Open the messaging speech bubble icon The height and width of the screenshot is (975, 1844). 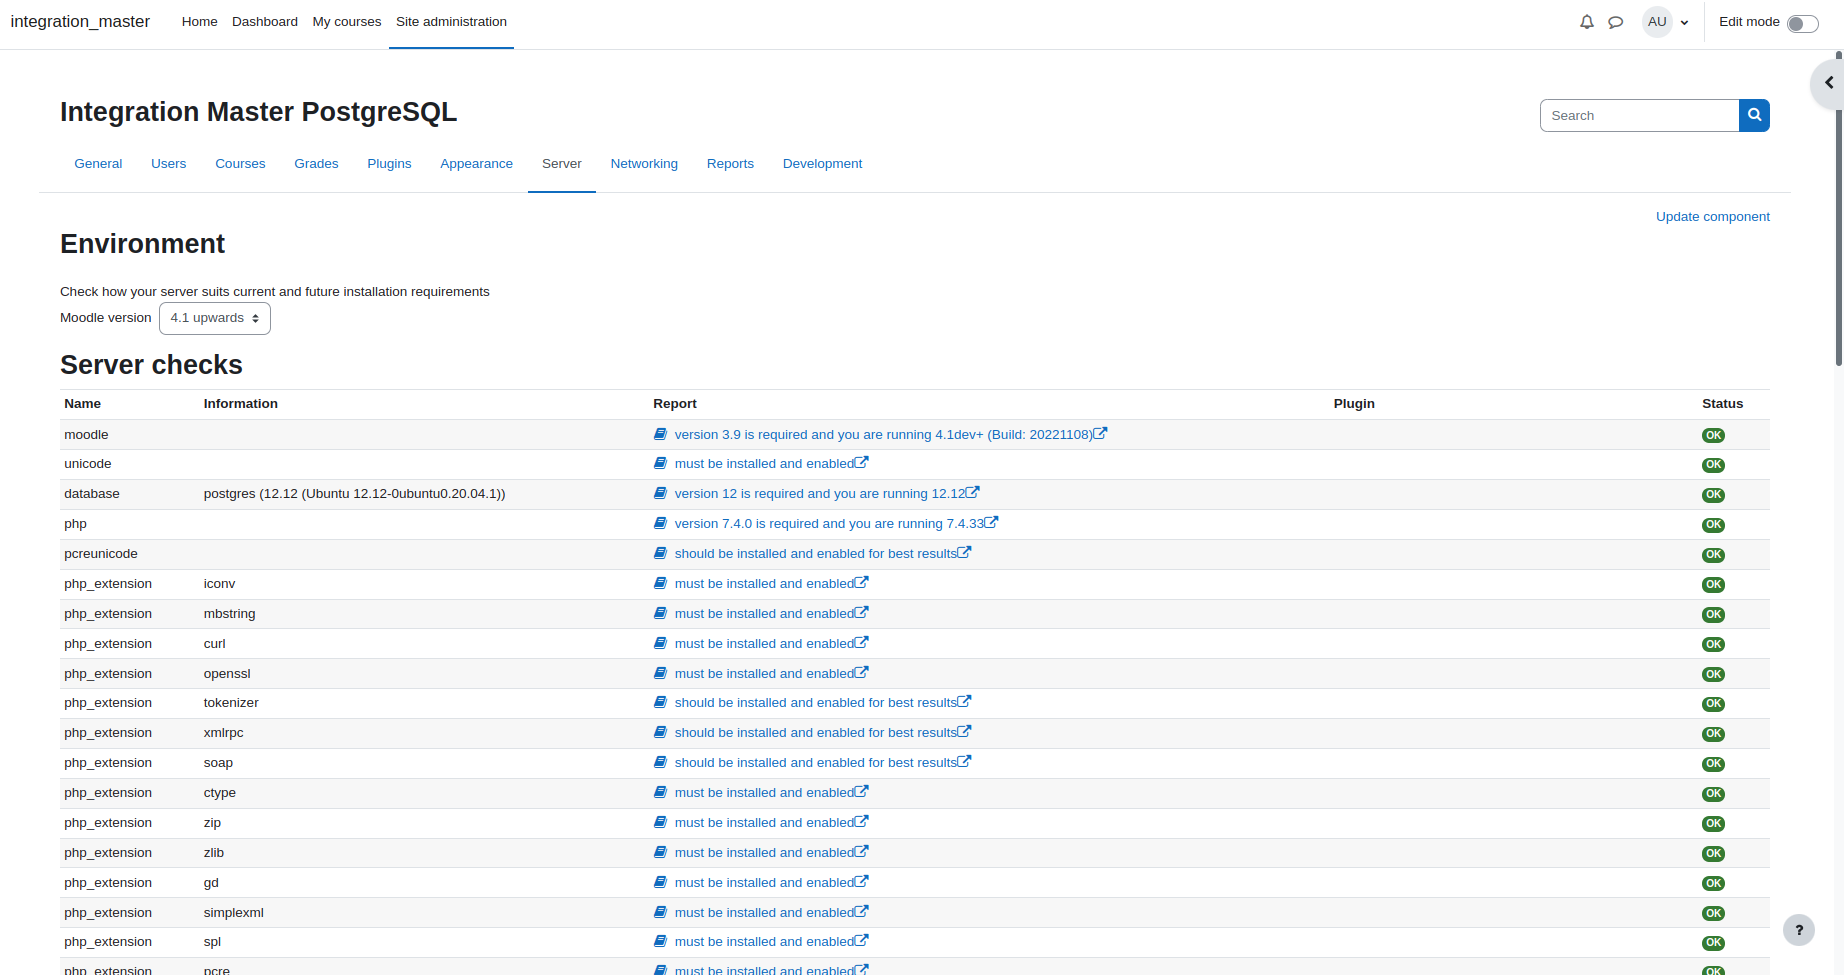pyautogui.click(x=1615, y=22)
